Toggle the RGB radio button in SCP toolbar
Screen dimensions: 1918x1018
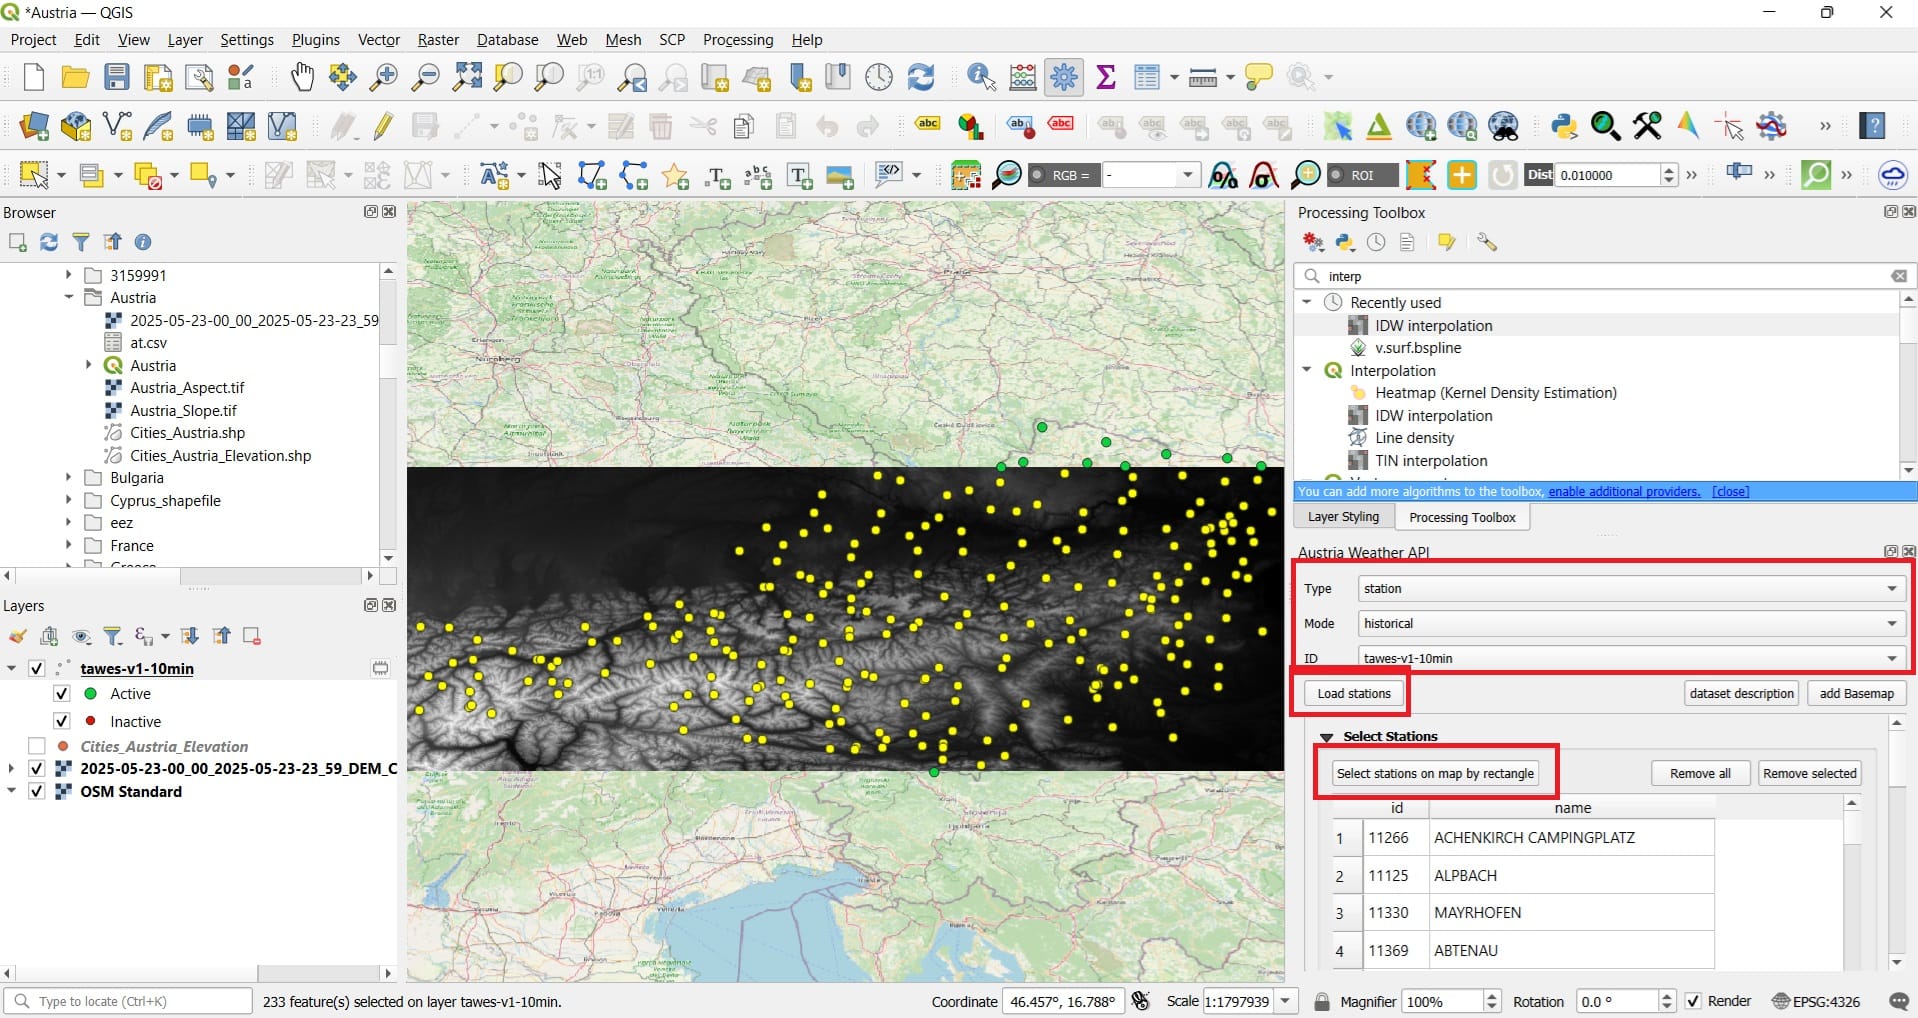(x=1038, y=175)
